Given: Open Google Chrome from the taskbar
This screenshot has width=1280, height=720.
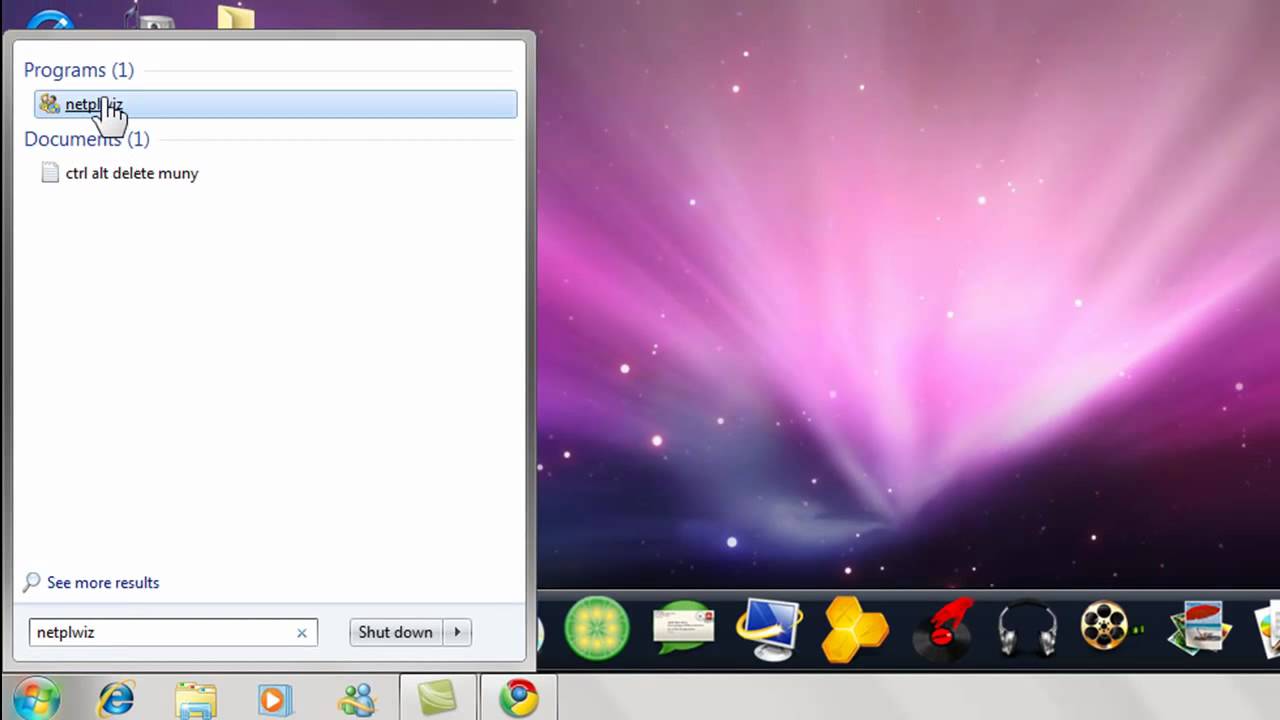Looking at the screenshot, I should pos(519,698).
